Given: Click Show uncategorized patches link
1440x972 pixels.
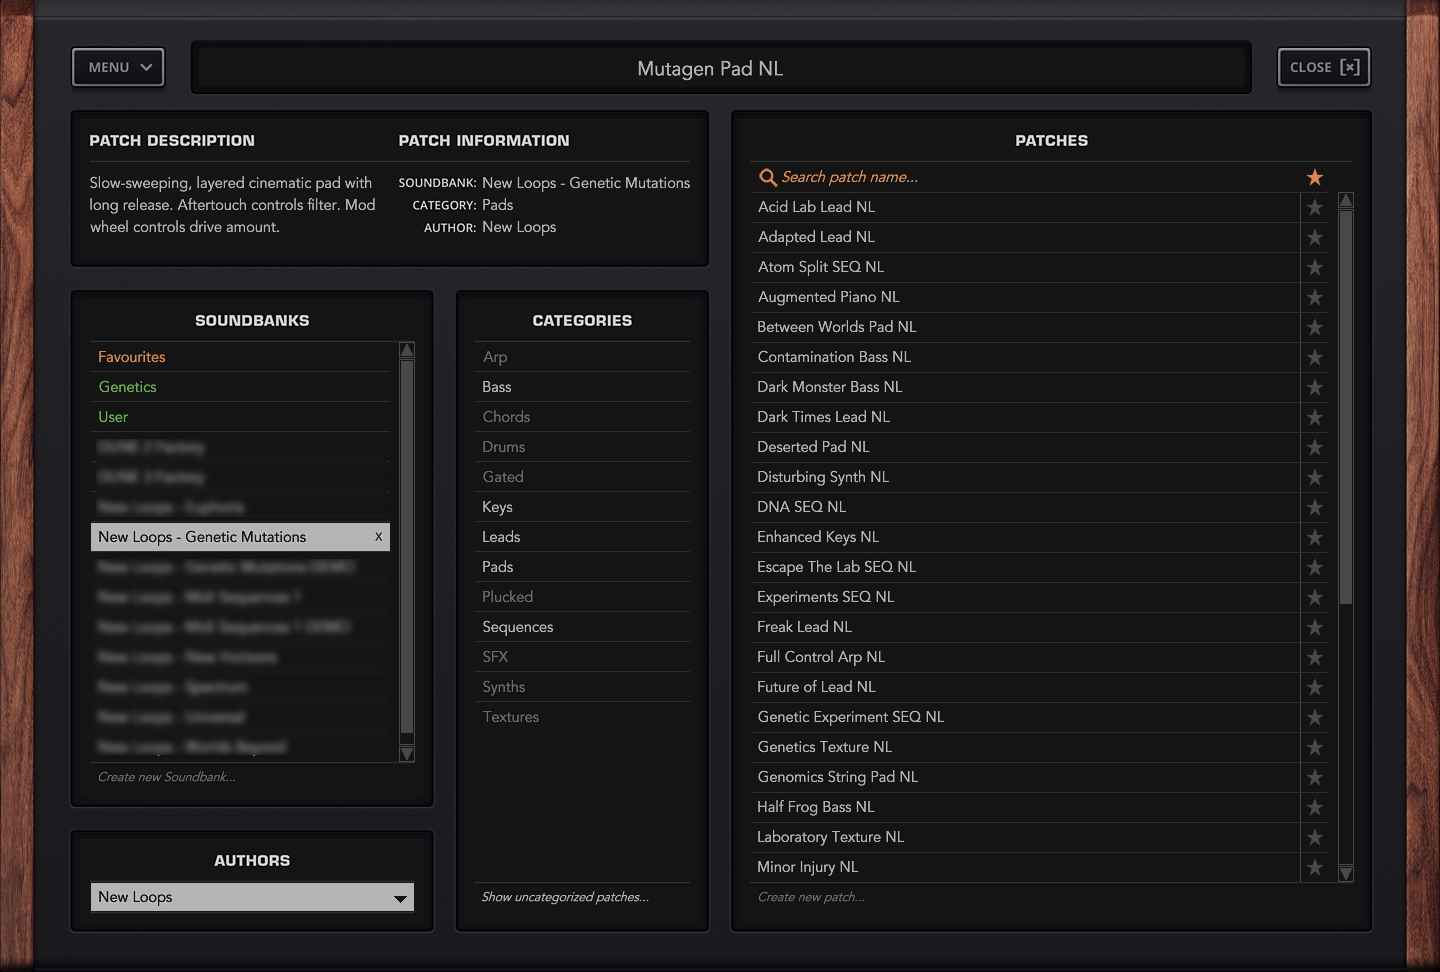Looking at the screenshot, I should [x=564, y=897].
